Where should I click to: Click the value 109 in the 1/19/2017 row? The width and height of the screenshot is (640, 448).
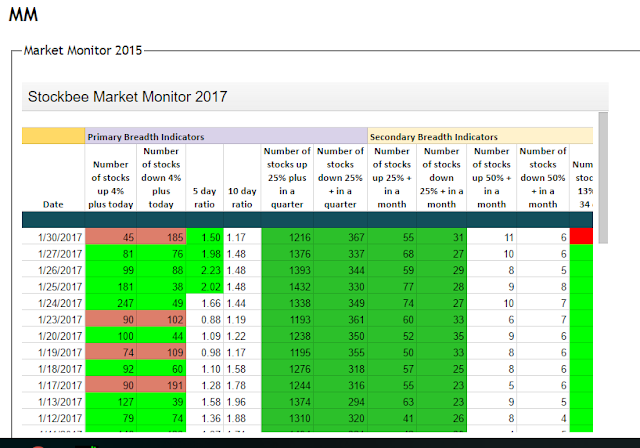[x=161, y=352]
